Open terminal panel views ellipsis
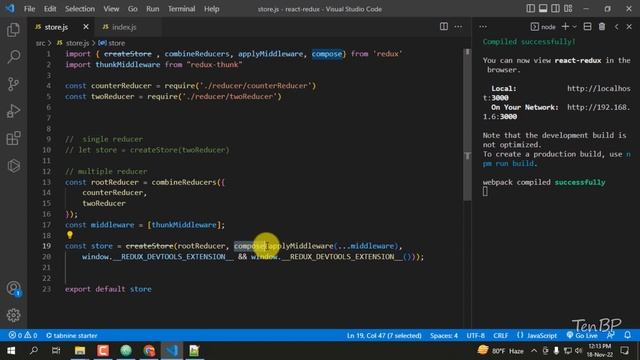This screenshot has width=640, height=360. click(483, 27)
